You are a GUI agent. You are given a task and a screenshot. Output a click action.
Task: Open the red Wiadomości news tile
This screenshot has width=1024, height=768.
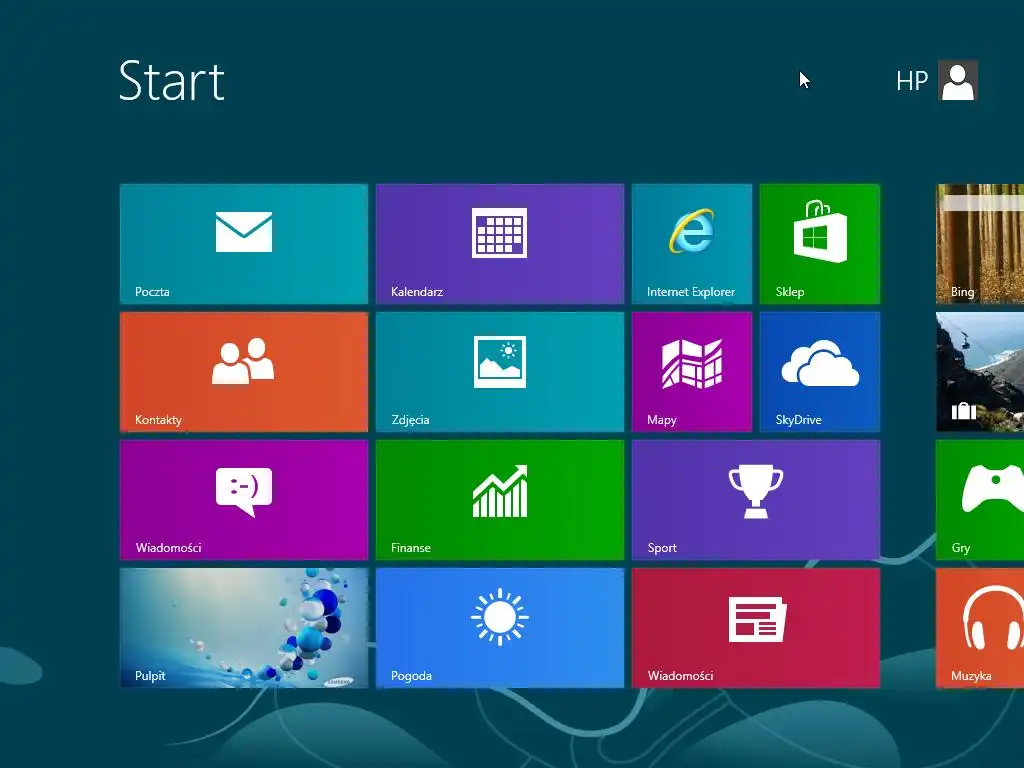tap(756, 628)
